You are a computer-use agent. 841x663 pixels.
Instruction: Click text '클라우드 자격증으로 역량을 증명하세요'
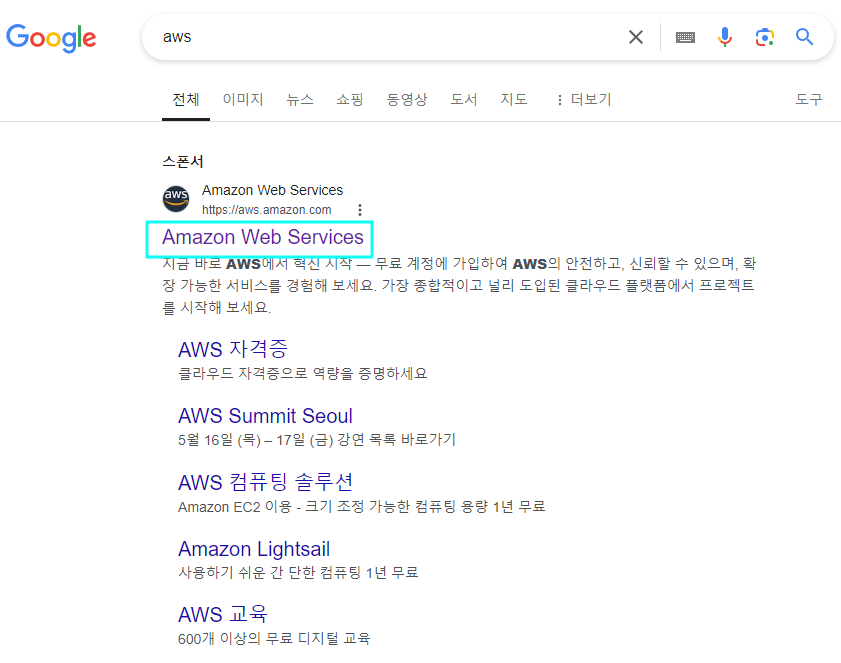click(x=303, y=373)
